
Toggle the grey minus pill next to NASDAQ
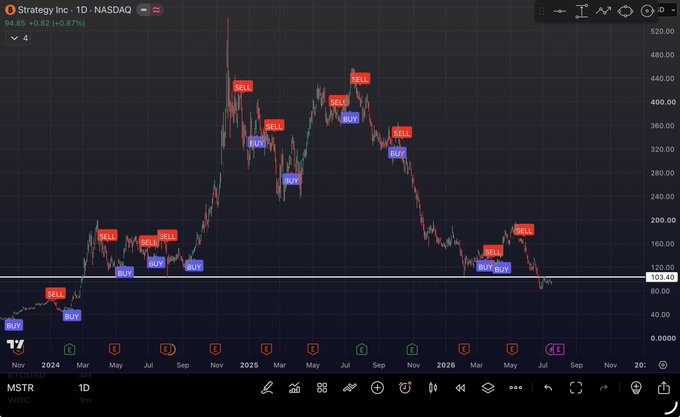coord(144,10)
